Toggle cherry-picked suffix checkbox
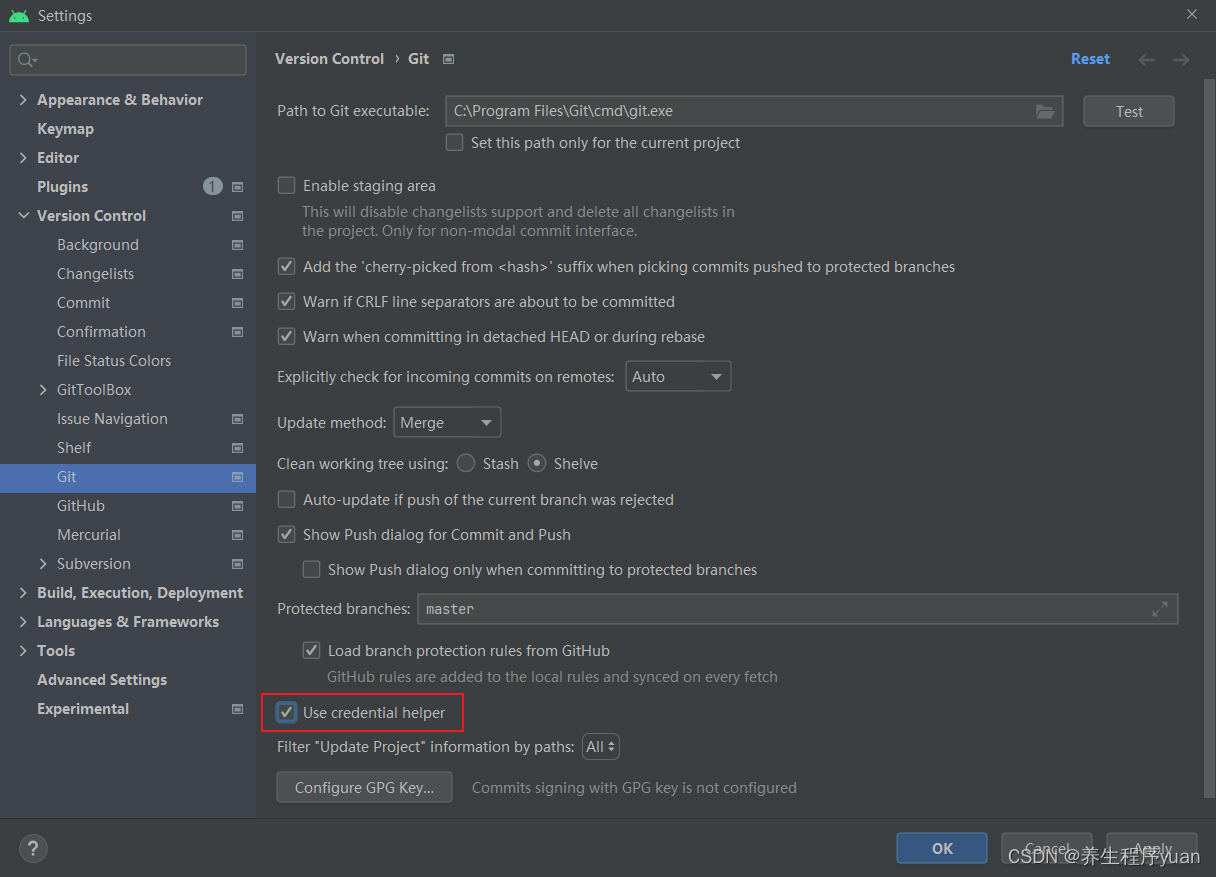The width and height of the screenshot is (1216, 877). 287,267
